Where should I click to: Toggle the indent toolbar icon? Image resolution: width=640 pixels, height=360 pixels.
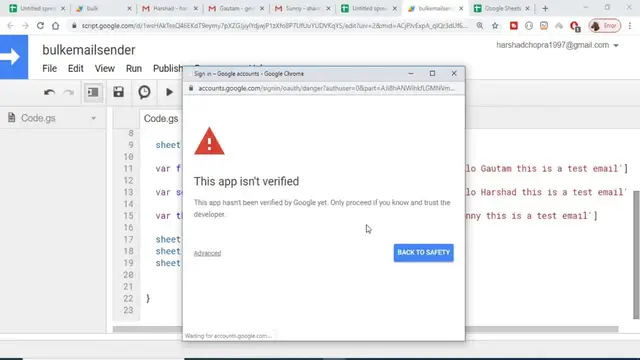93,92
